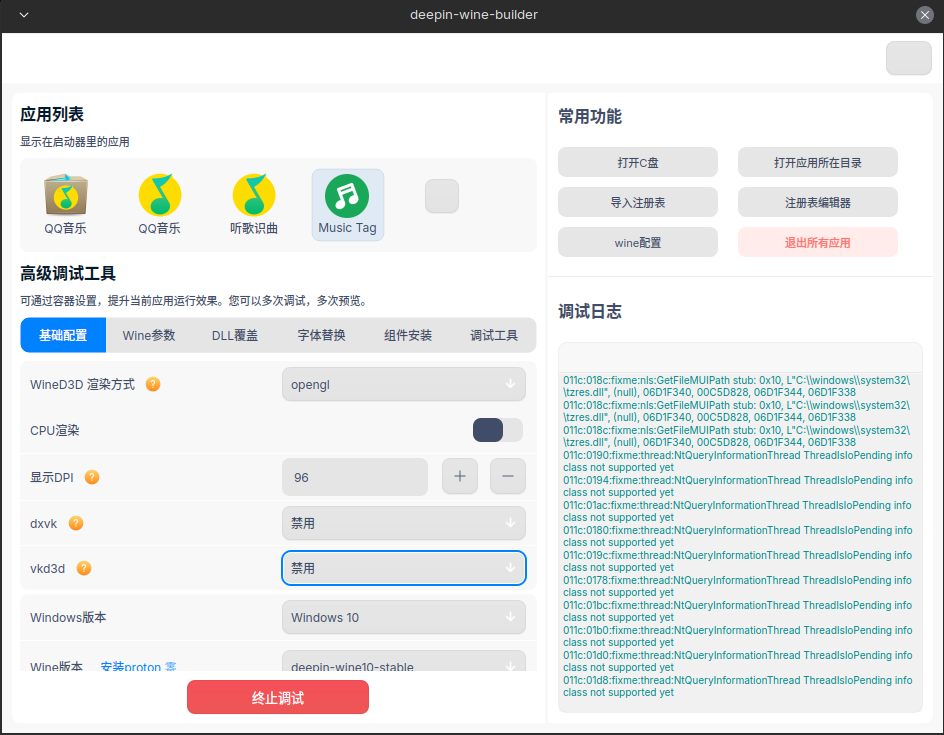
Task: Click the 打开C盘 button
Action: coord(638,163)
